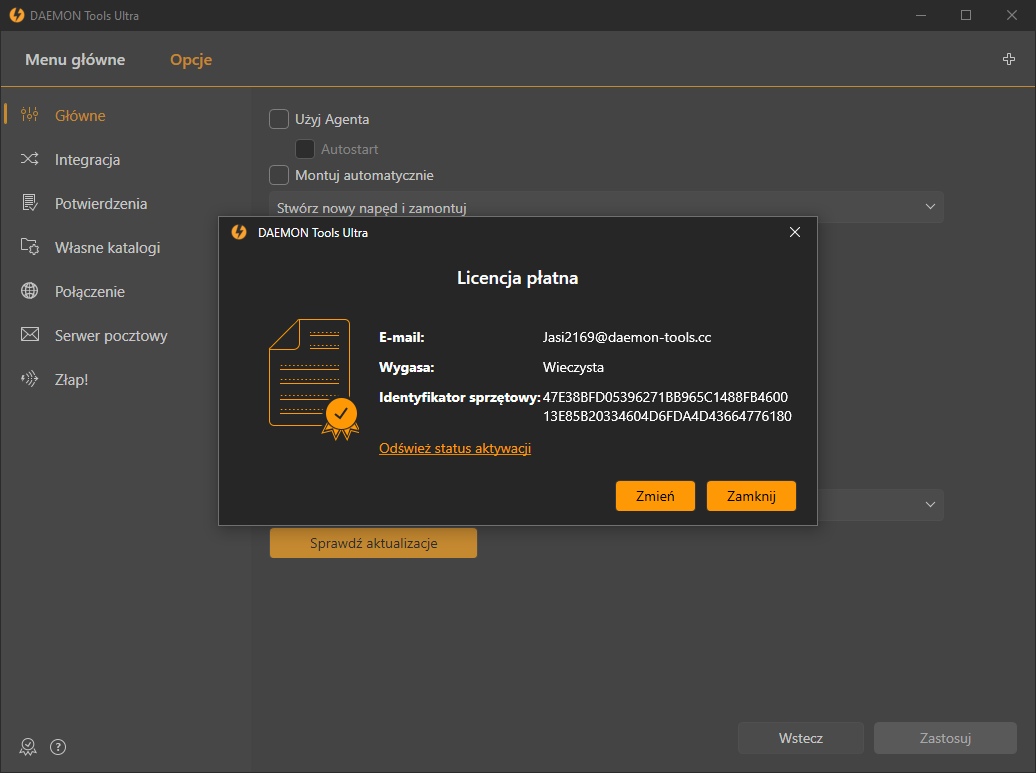The image size is (1036, 773).
Task: Open the Potwierdzenia settings section
Action: coord(101,203)
